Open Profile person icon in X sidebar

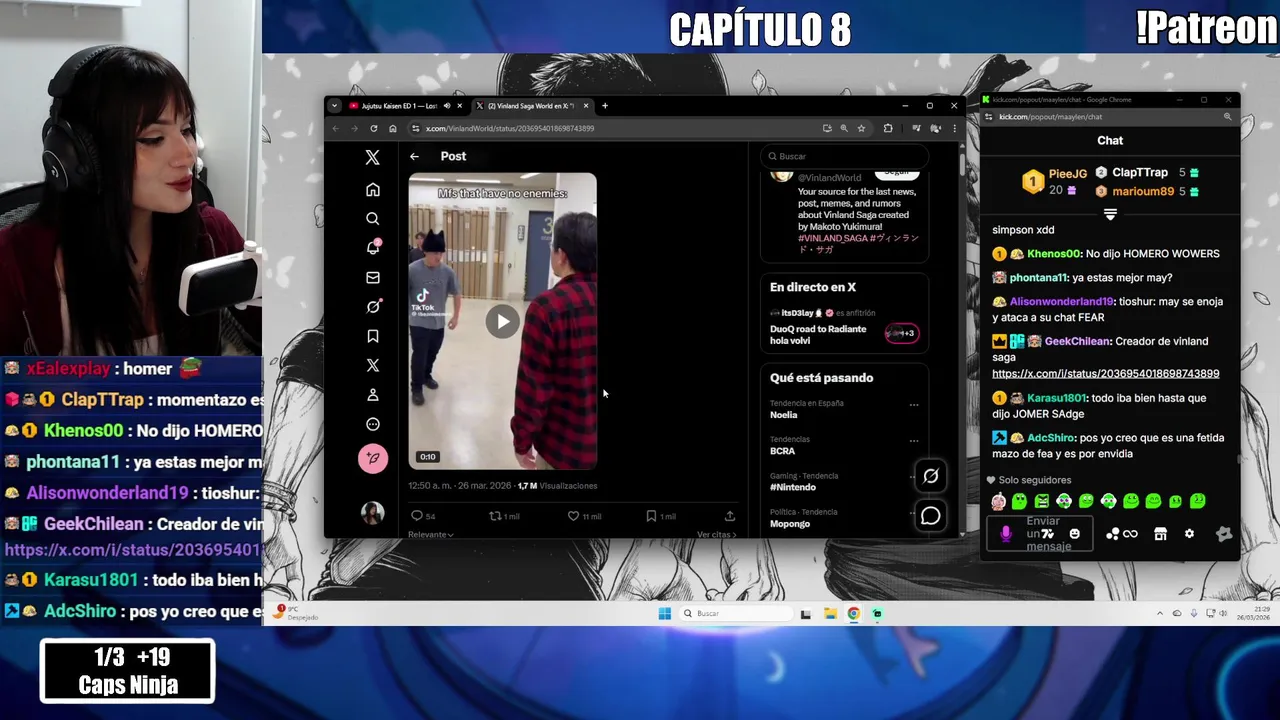372,395
